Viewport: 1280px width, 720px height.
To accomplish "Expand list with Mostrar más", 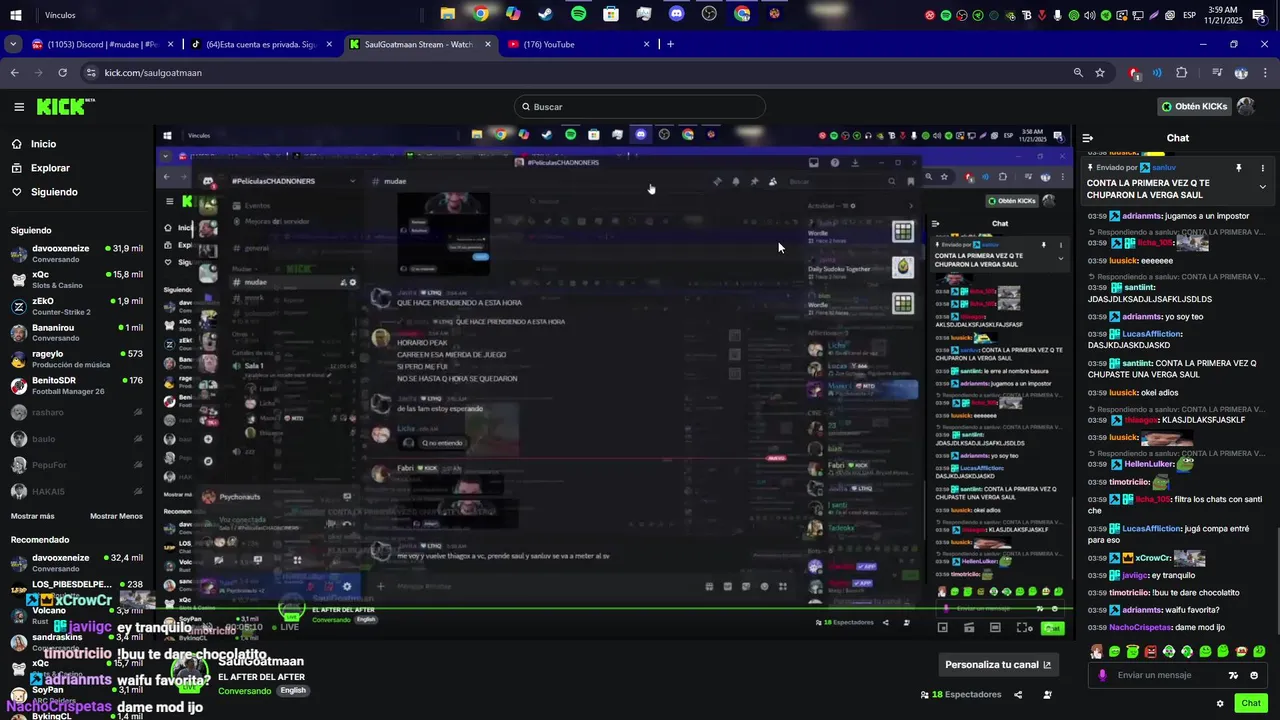I will point(32,516).
